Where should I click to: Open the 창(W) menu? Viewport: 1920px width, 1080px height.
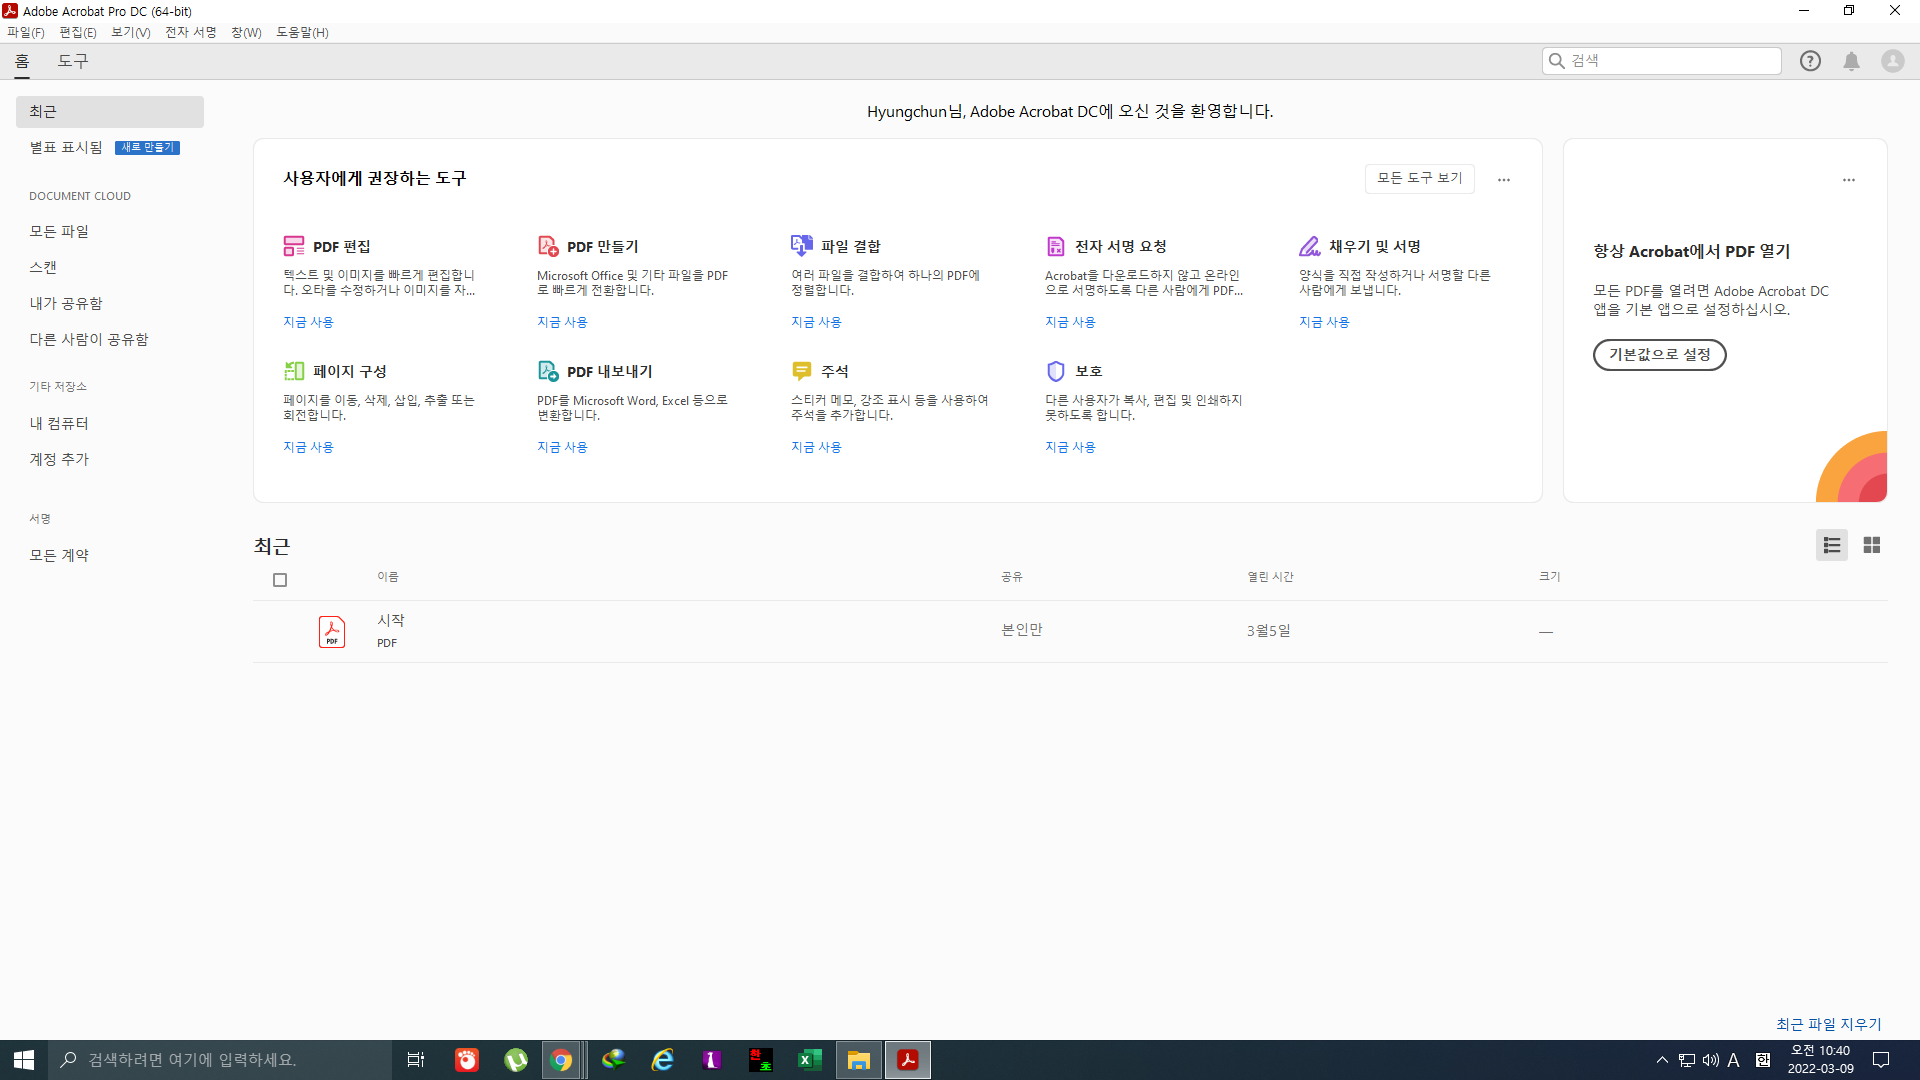[x=246, y=32]
